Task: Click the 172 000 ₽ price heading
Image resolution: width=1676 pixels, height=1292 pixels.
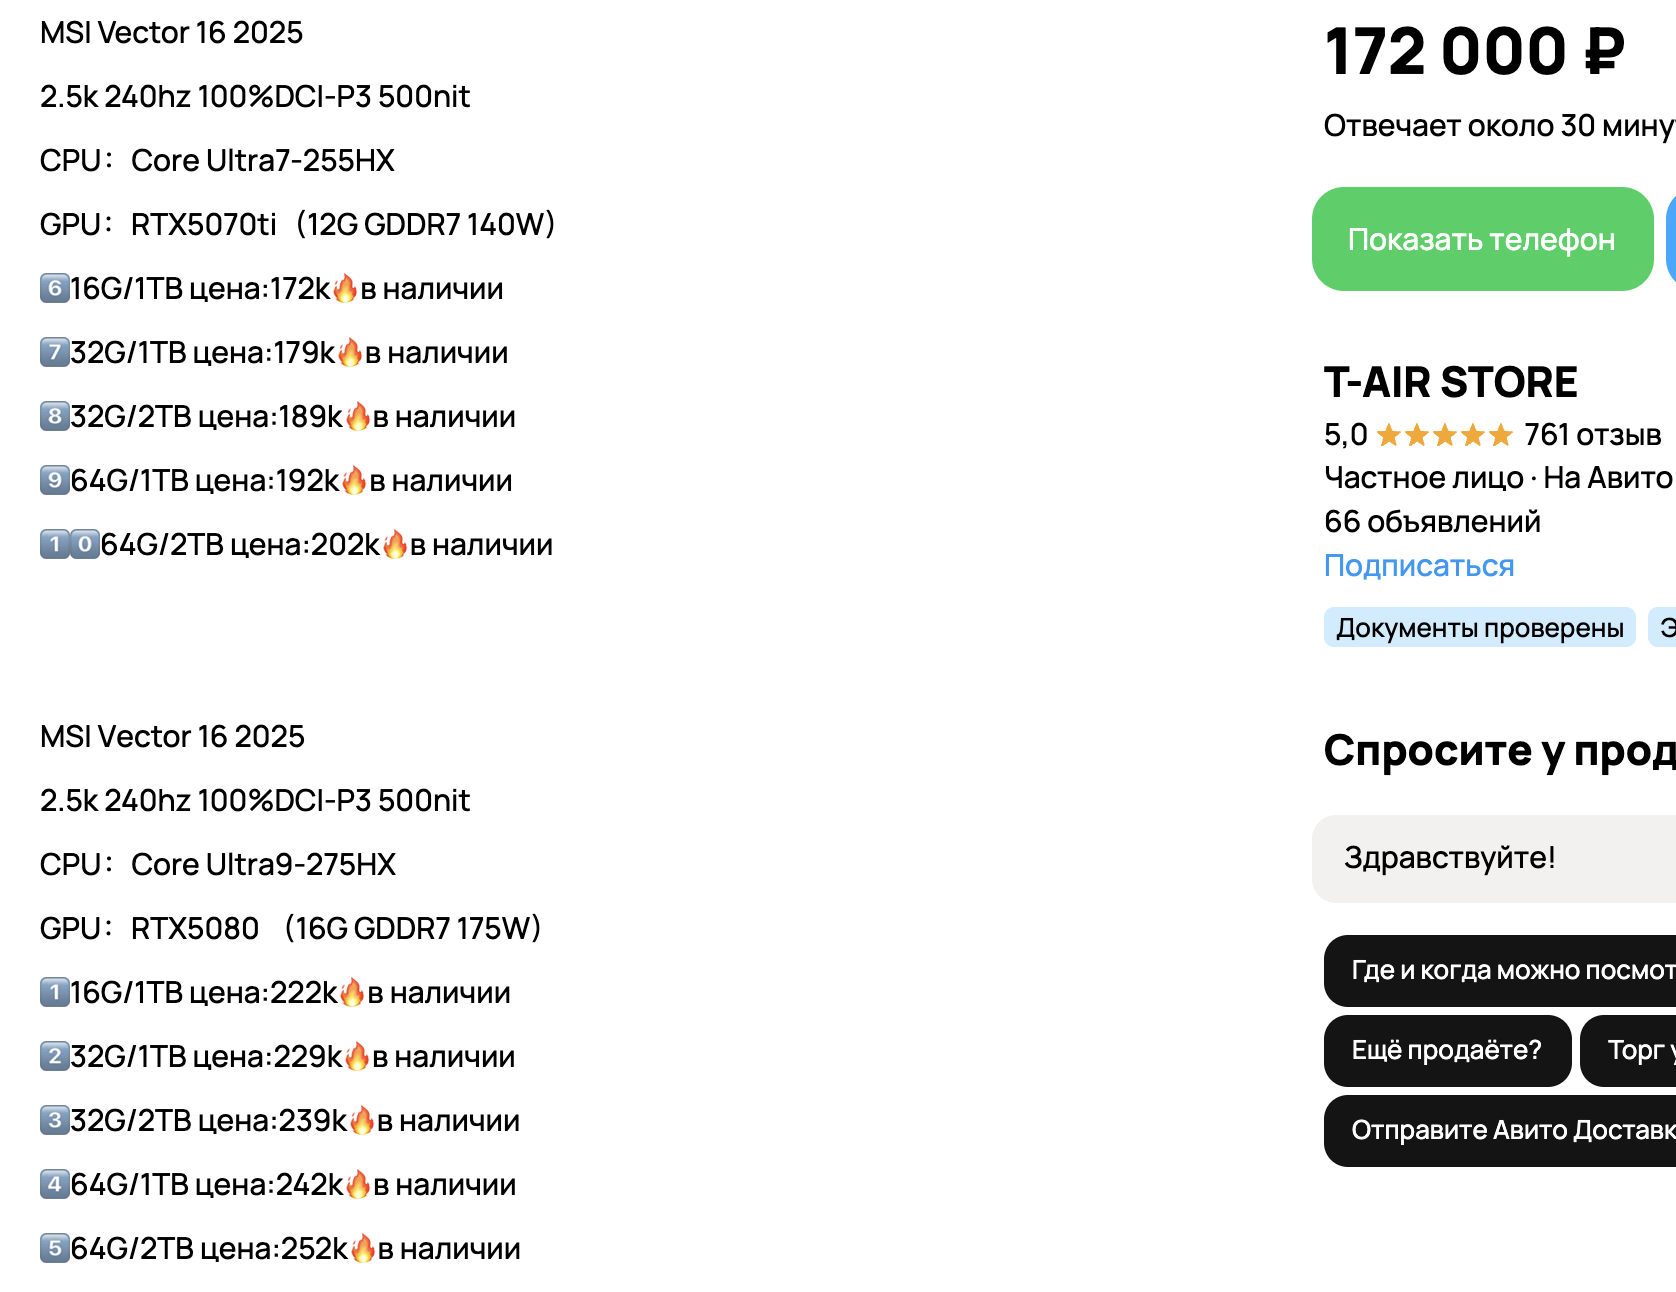Action: pos(1474,52)
